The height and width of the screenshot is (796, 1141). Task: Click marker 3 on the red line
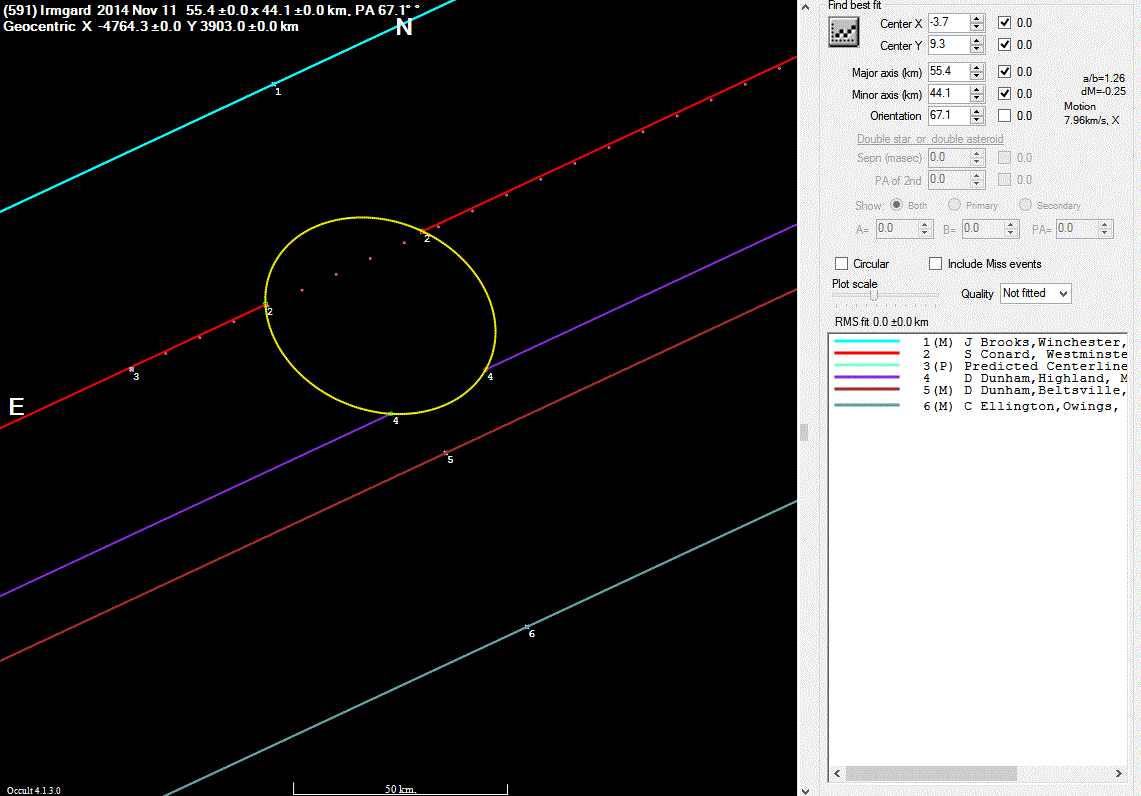click(x=131, y=370)
